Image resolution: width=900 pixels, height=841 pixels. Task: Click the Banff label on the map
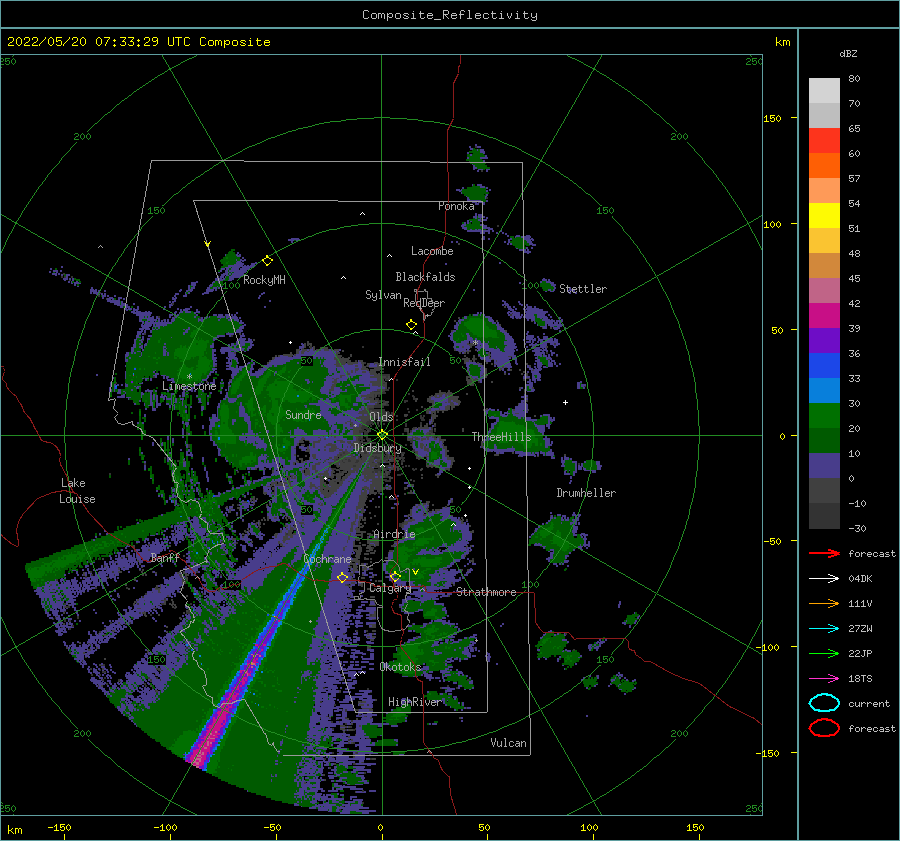(x=165, y=557)
